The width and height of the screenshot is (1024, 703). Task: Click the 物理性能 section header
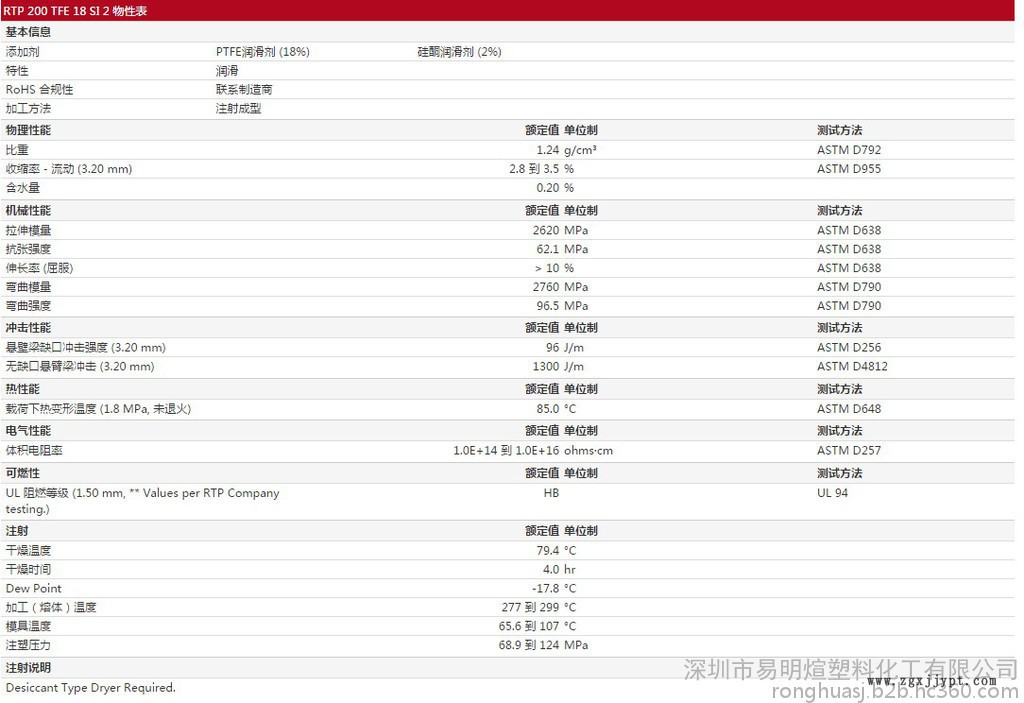pos(28,130)
